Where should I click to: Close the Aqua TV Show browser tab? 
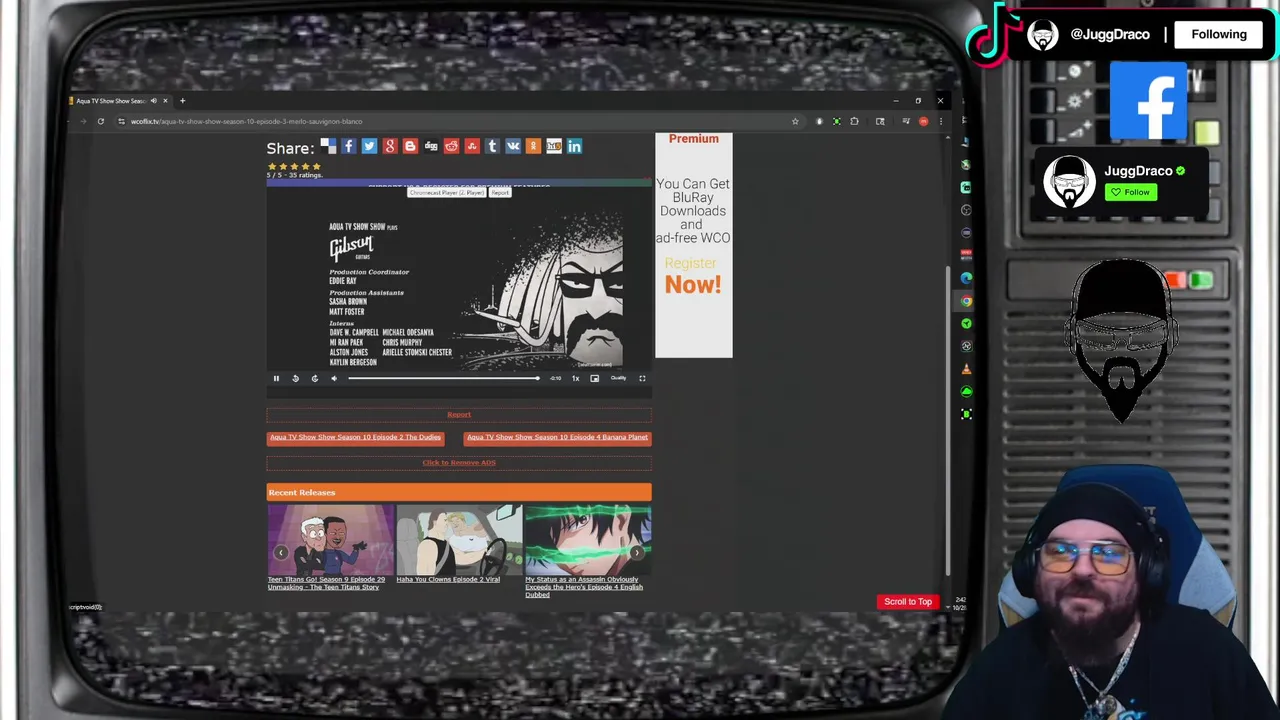tap(165, 101)
